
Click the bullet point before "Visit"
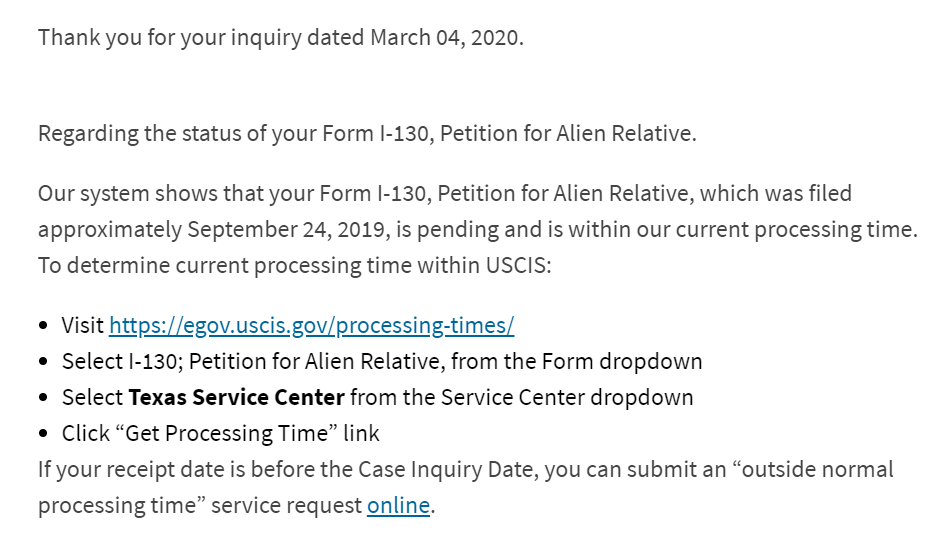[43, 326]
